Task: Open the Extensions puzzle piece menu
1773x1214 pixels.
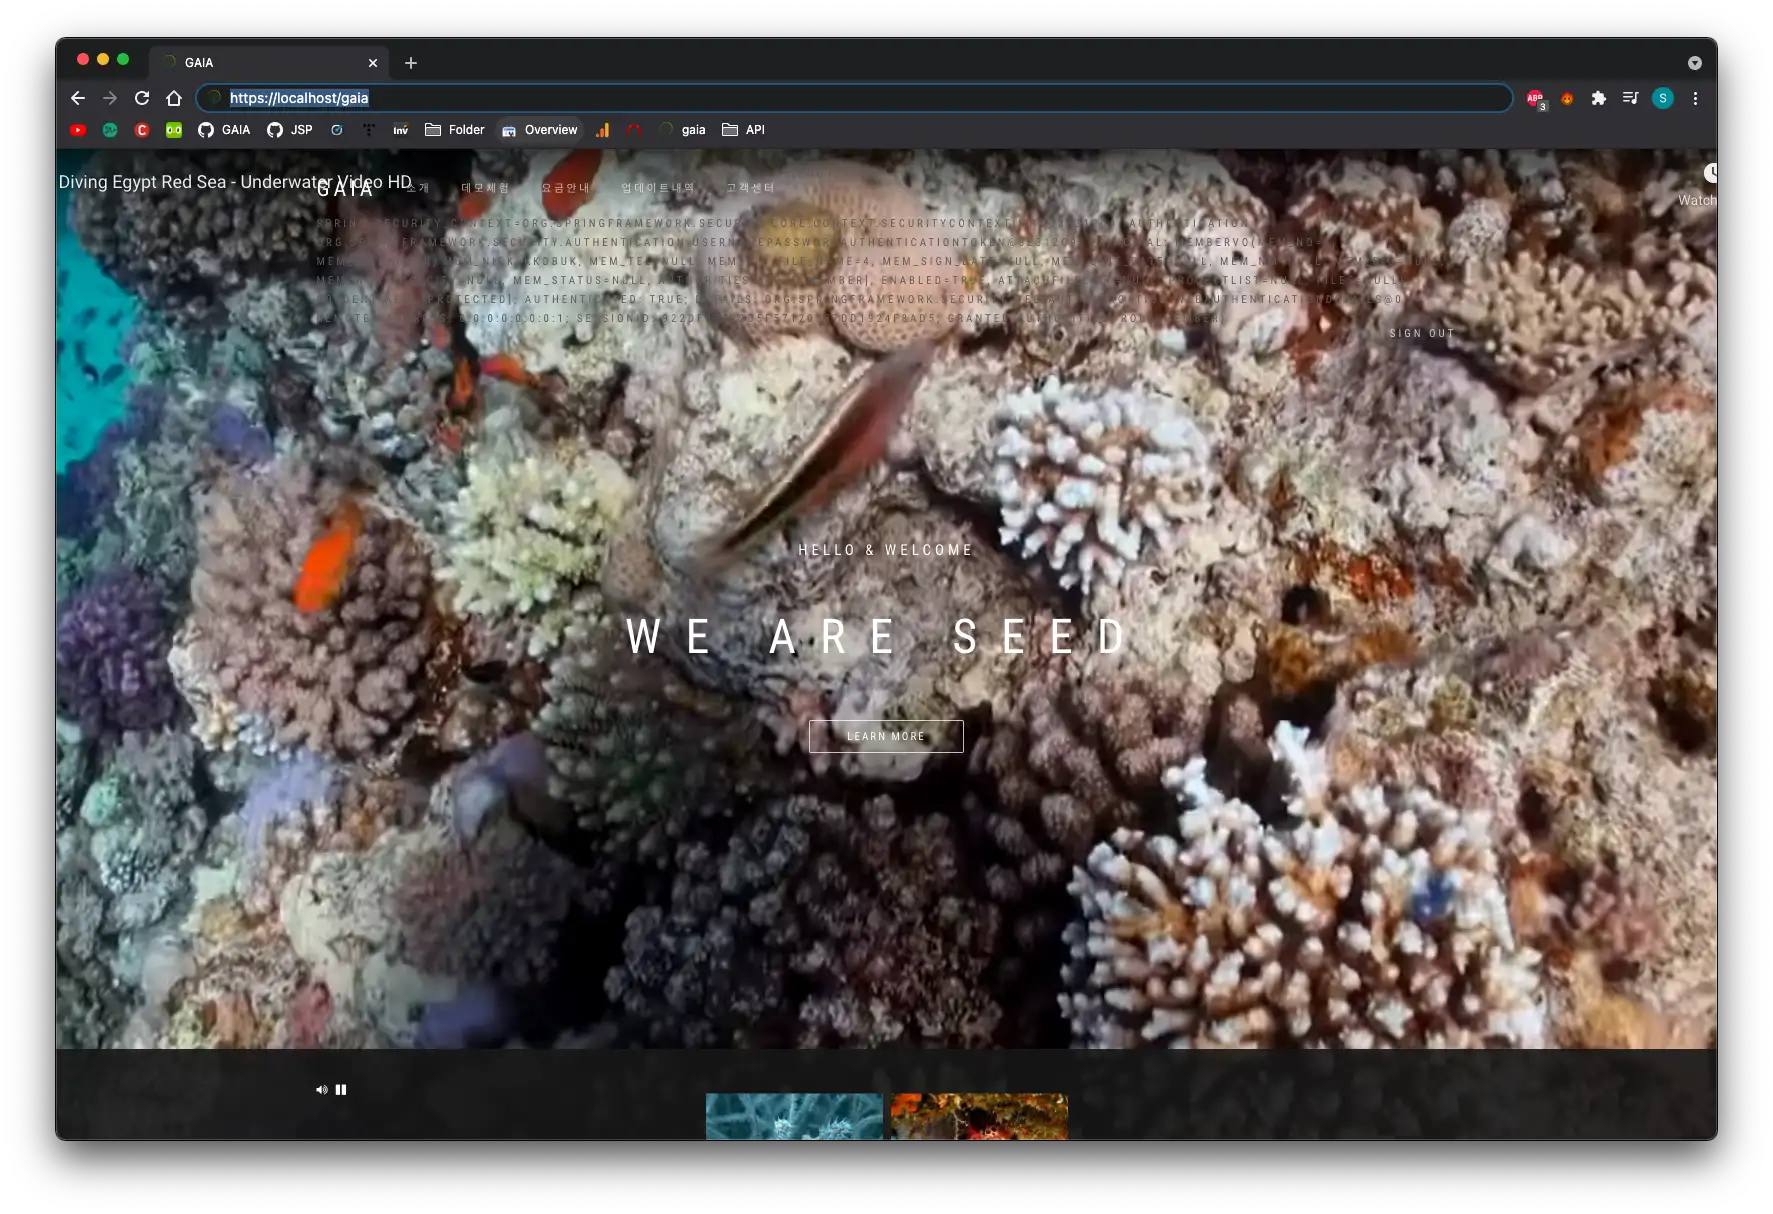Action: pos(1599,98)
